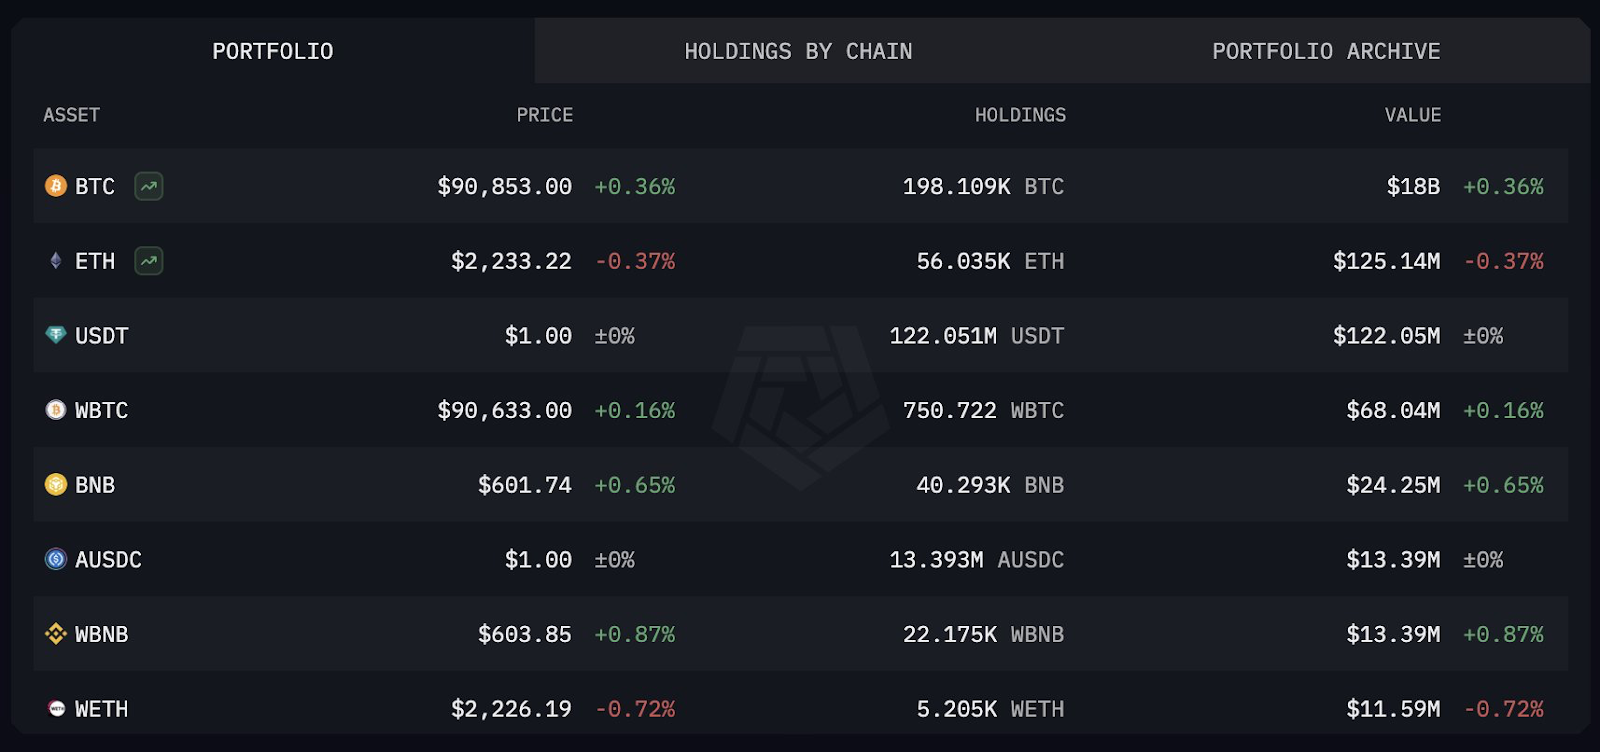Screen dimensions: 1600x752
Task: Open the USDT asset link
Action: [x=101, y=336]
